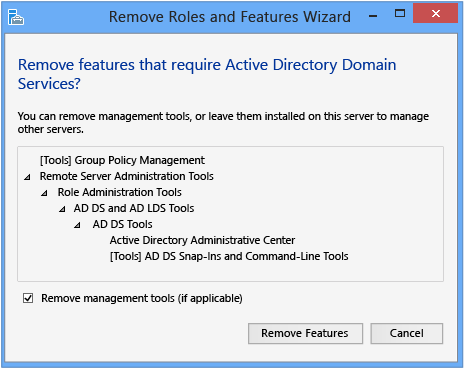
Task: Close the Remove Roles and Features Wizard
Action: pos(435,13)
